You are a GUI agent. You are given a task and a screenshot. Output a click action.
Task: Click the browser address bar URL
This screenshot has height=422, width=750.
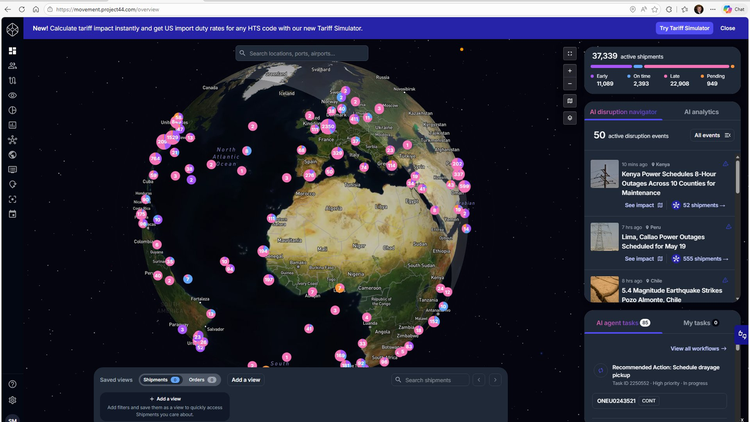[x=107, y=9]
